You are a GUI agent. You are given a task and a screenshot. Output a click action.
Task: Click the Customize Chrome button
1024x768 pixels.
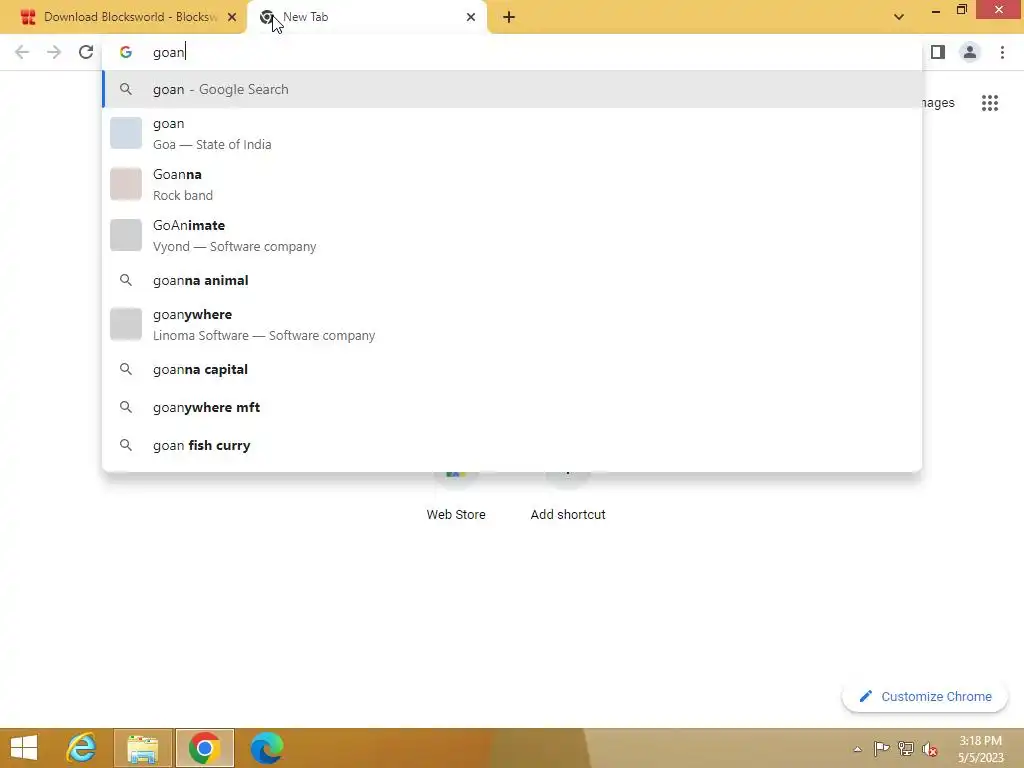(925, 696)
